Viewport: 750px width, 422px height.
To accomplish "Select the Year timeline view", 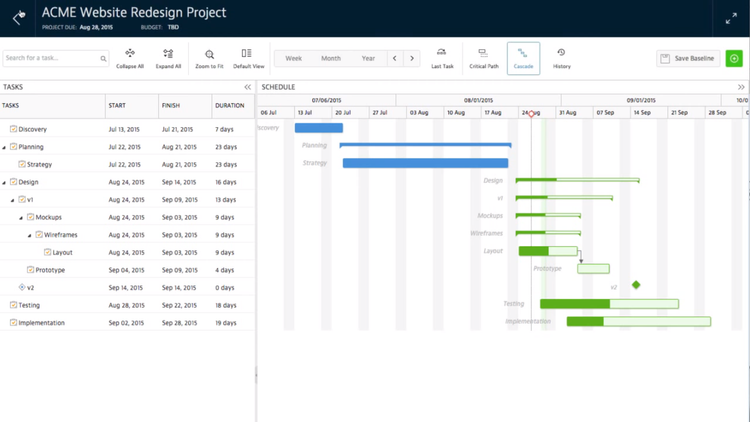I will (368, 59).
